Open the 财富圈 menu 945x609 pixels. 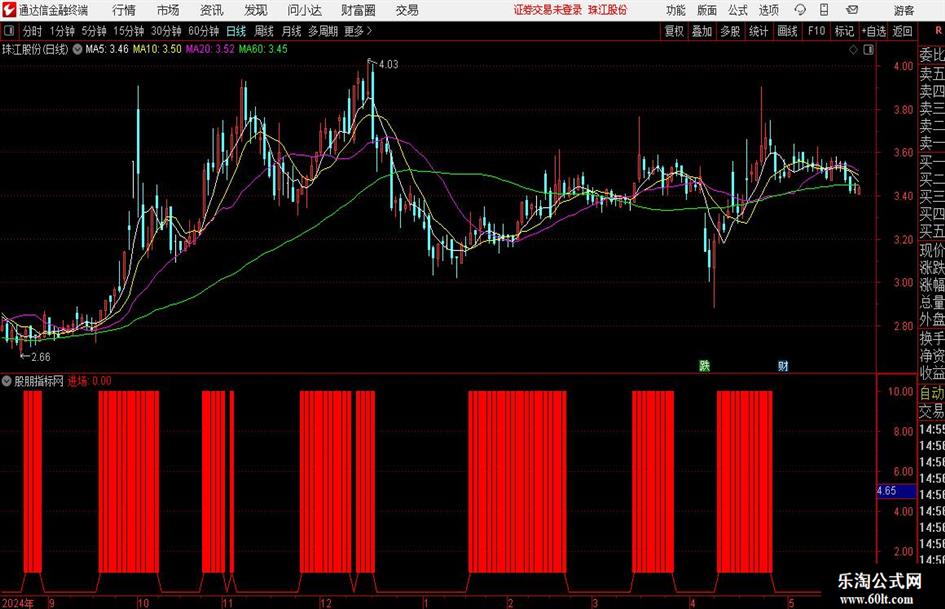tap(358, 10)
